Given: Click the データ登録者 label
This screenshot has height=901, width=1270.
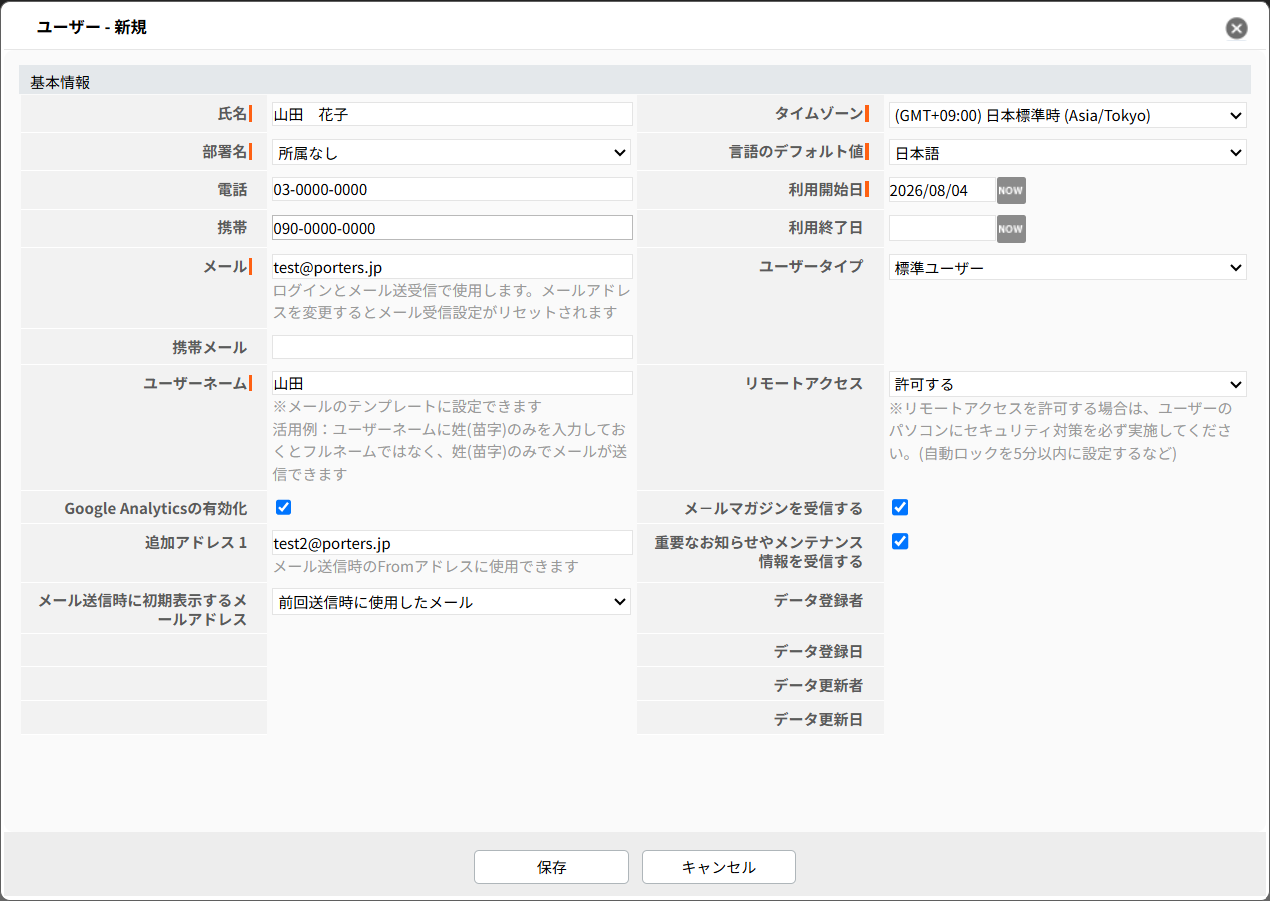Looking at the screenshot, I should 818,600.
